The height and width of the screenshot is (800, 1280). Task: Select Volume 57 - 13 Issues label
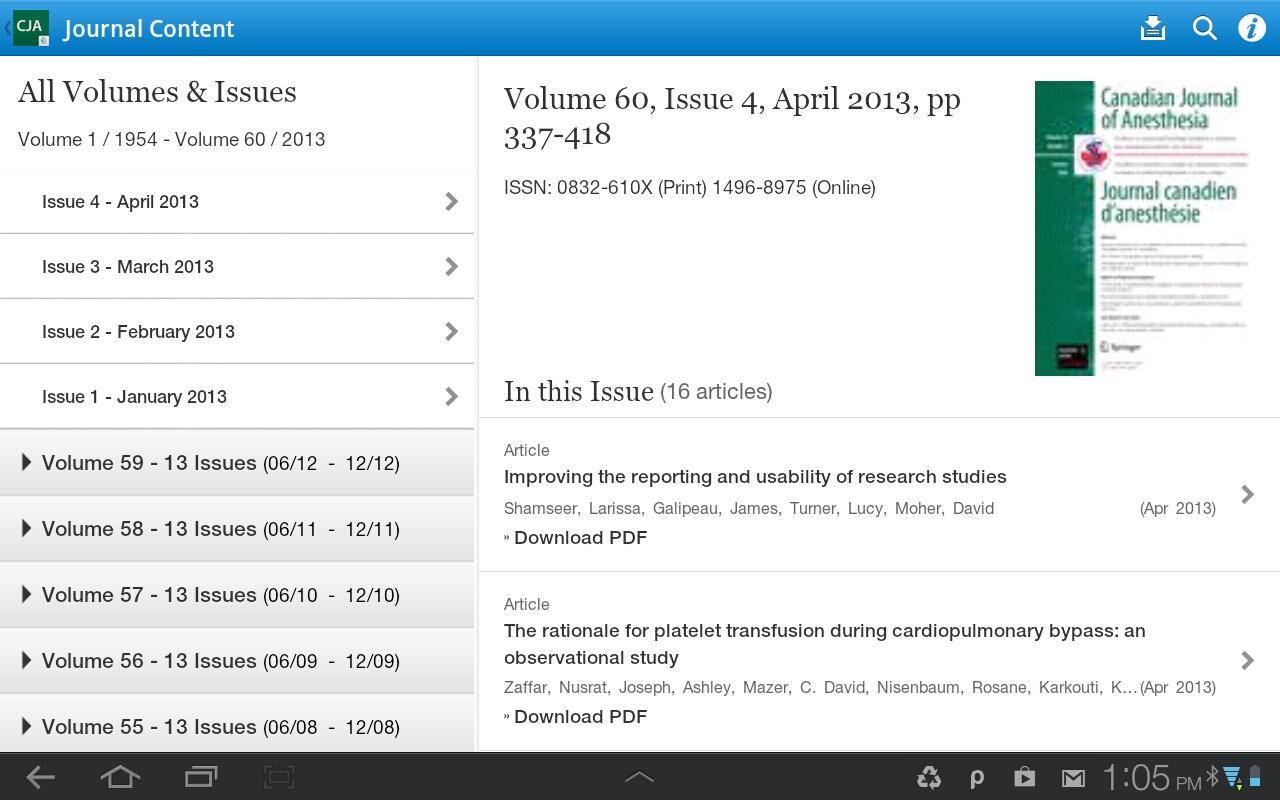[x=149, y=595]
